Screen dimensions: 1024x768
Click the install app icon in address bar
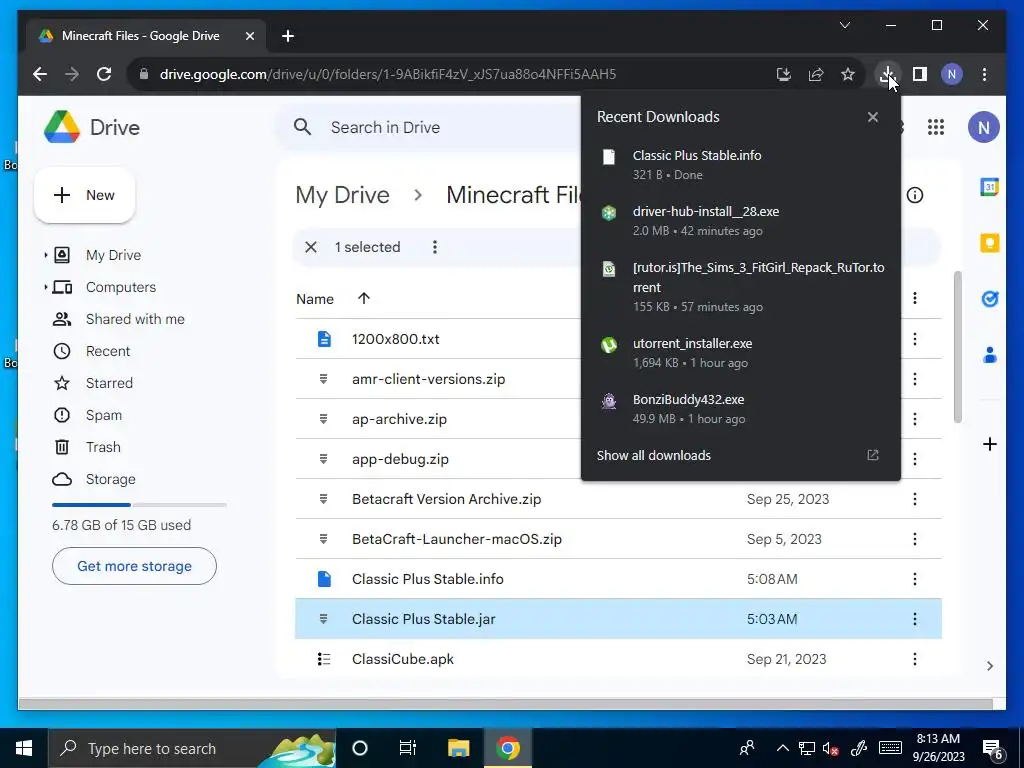tap(784, 74)
